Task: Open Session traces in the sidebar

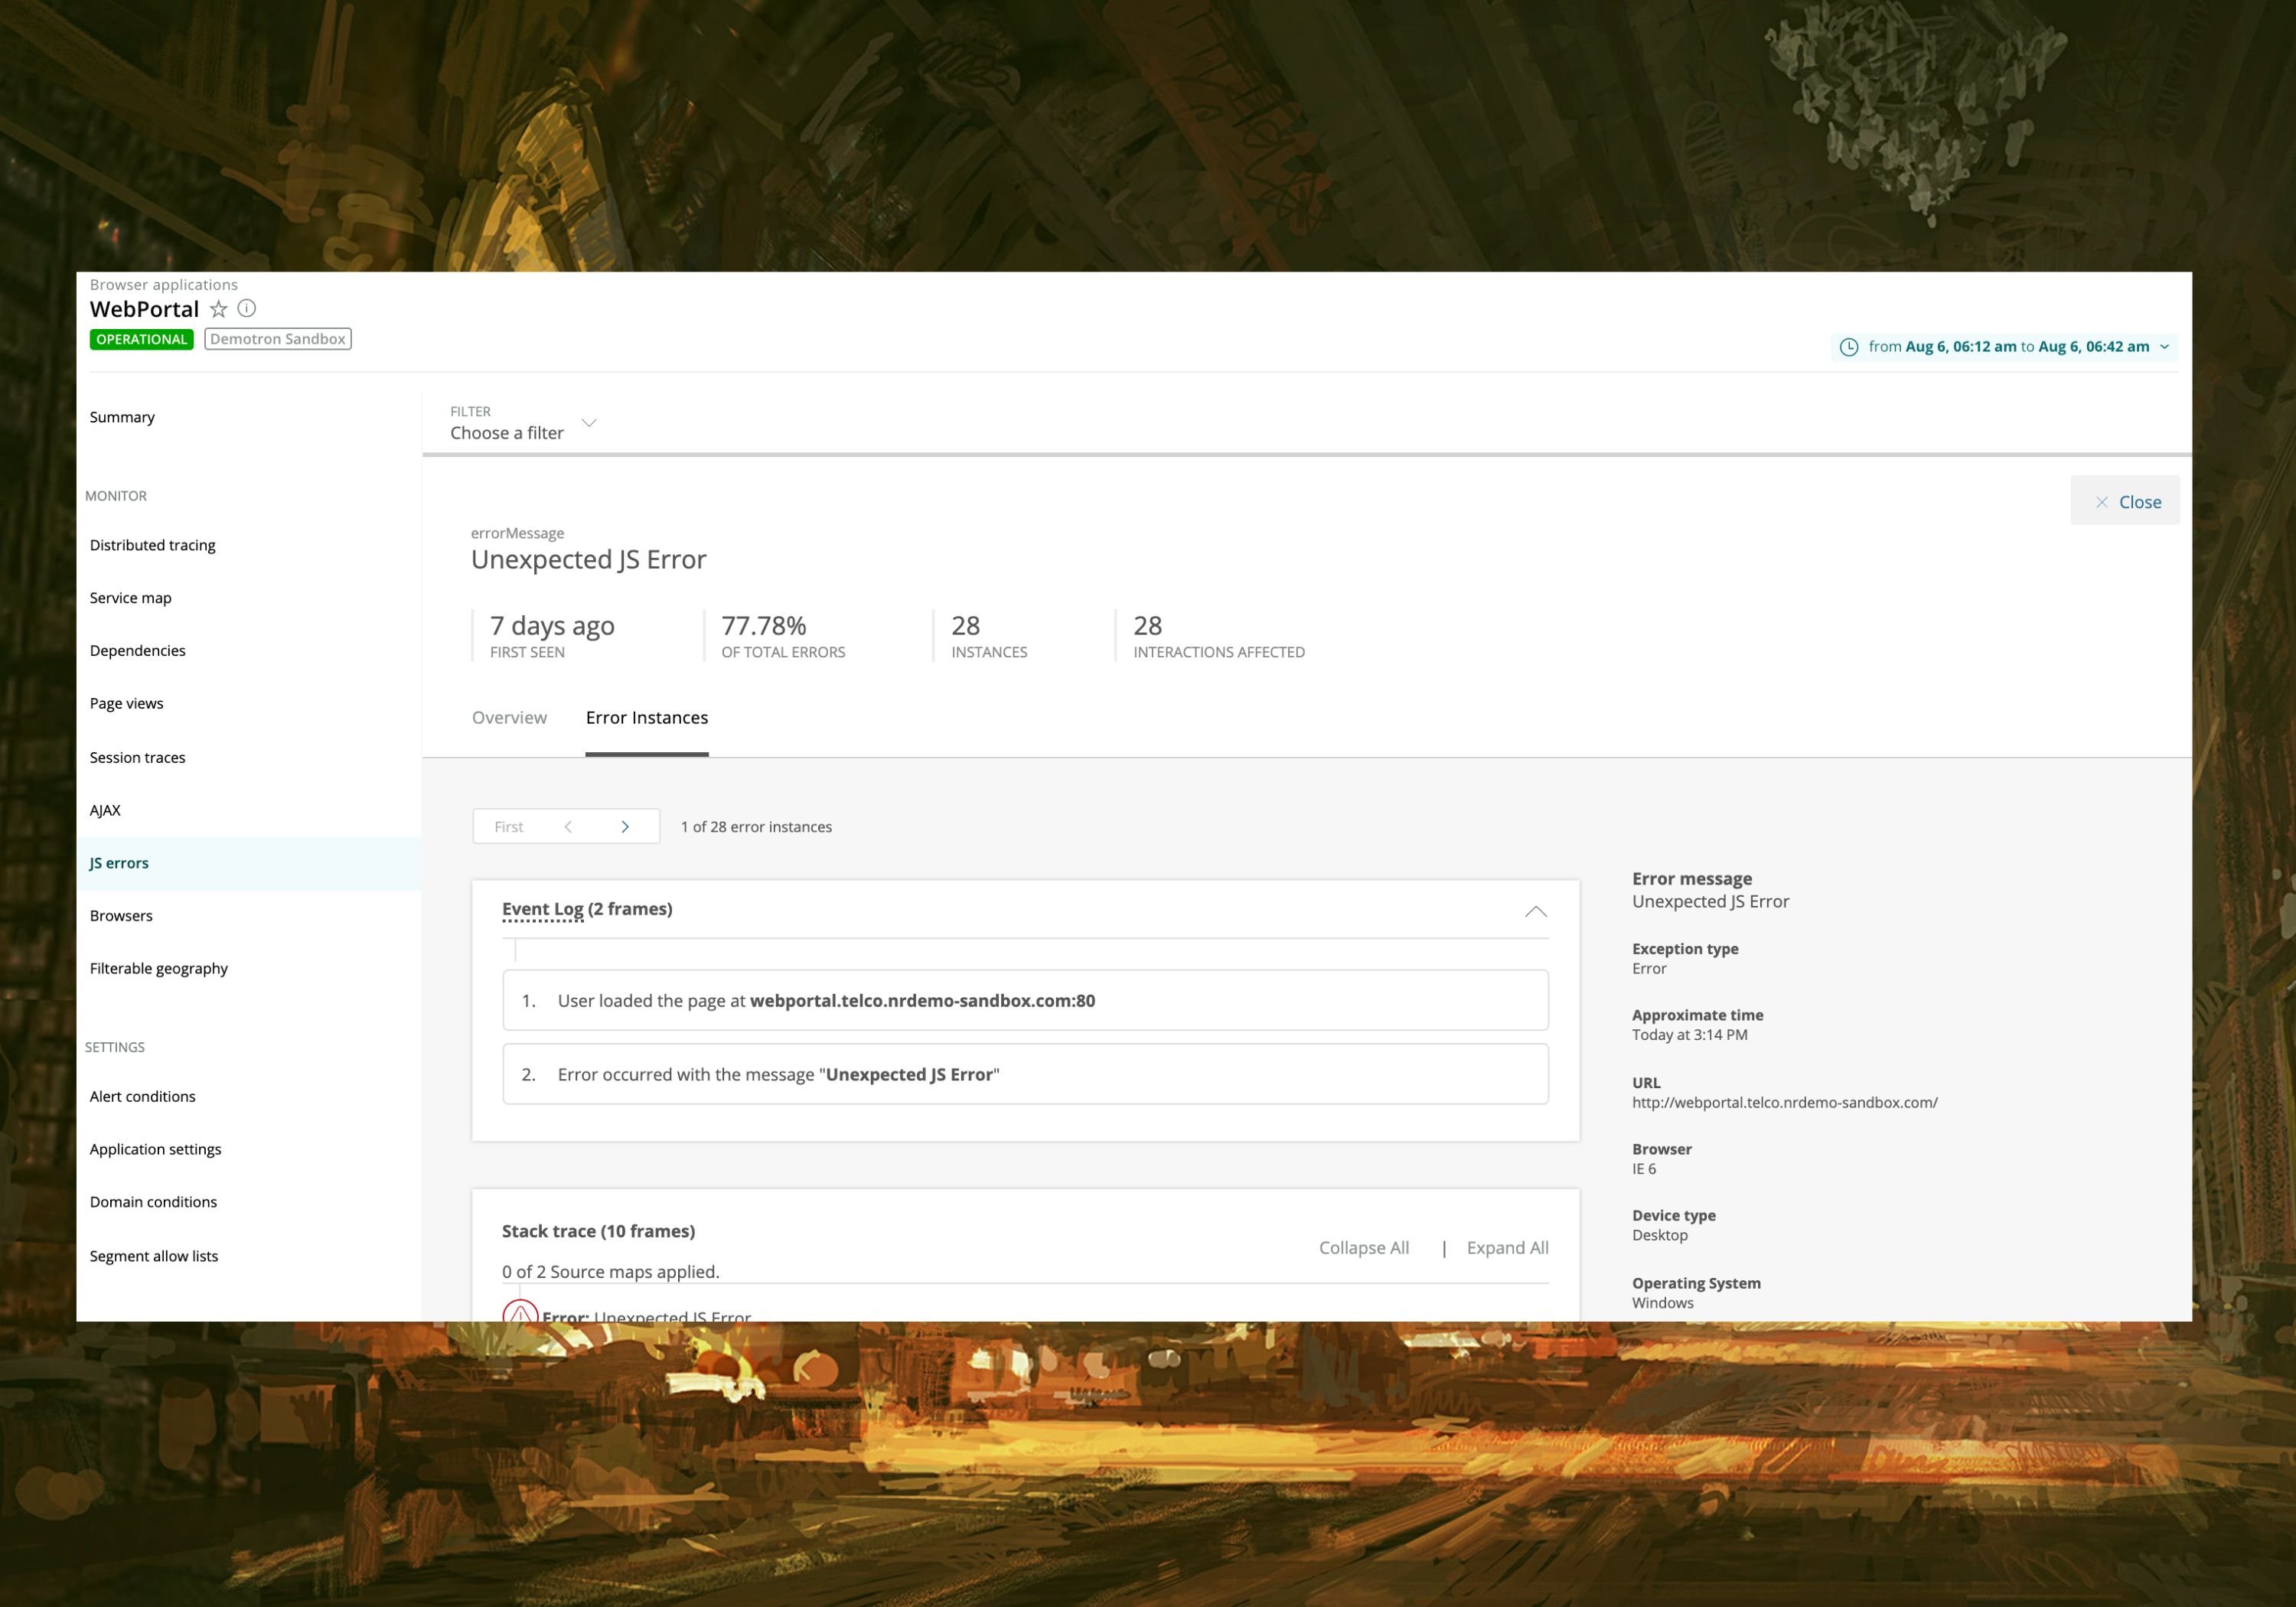Action: tap(138, 758)
